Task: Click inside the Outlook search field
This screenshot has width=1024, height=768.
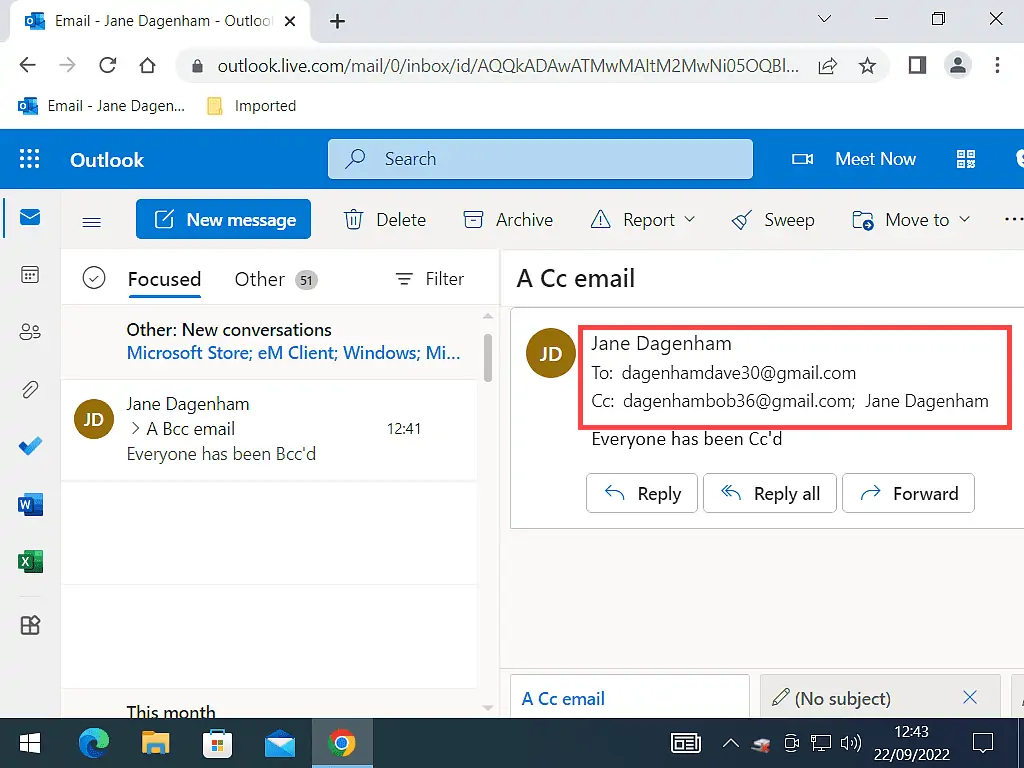Action: 540,159
